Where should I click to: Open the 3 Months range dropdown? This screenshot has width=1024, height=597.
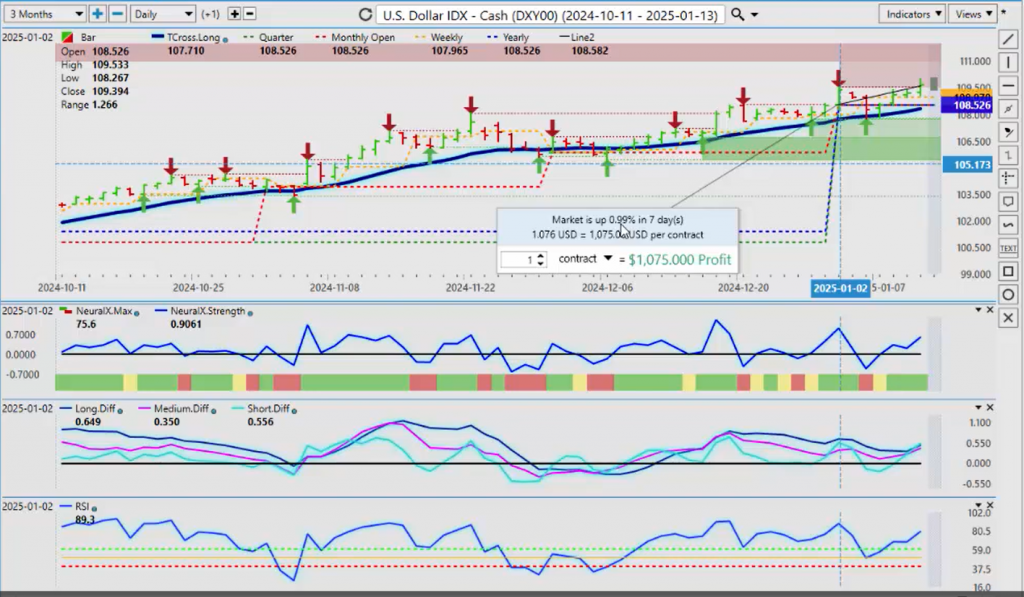tap(44, 14)
